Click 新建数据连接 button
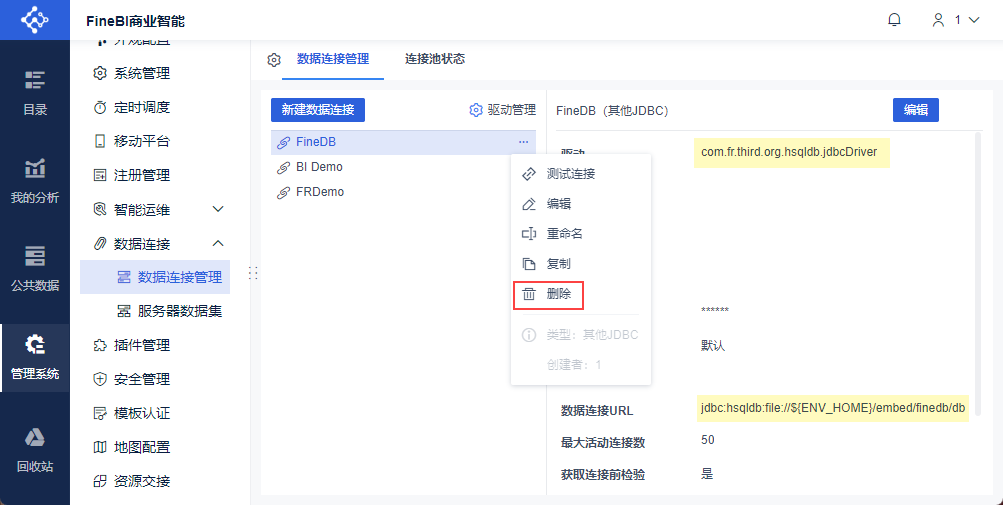The width and height of the screenshot is (1003, 505). coord(318,110)
